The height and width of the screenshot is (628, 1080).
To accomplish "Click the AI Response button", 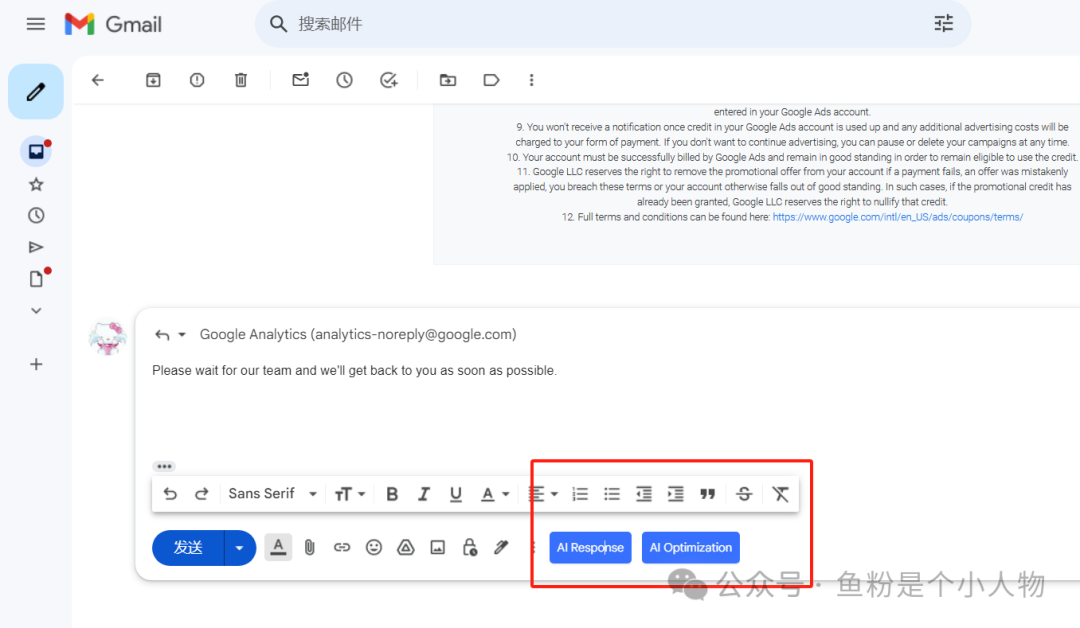I will pos(590,547).
